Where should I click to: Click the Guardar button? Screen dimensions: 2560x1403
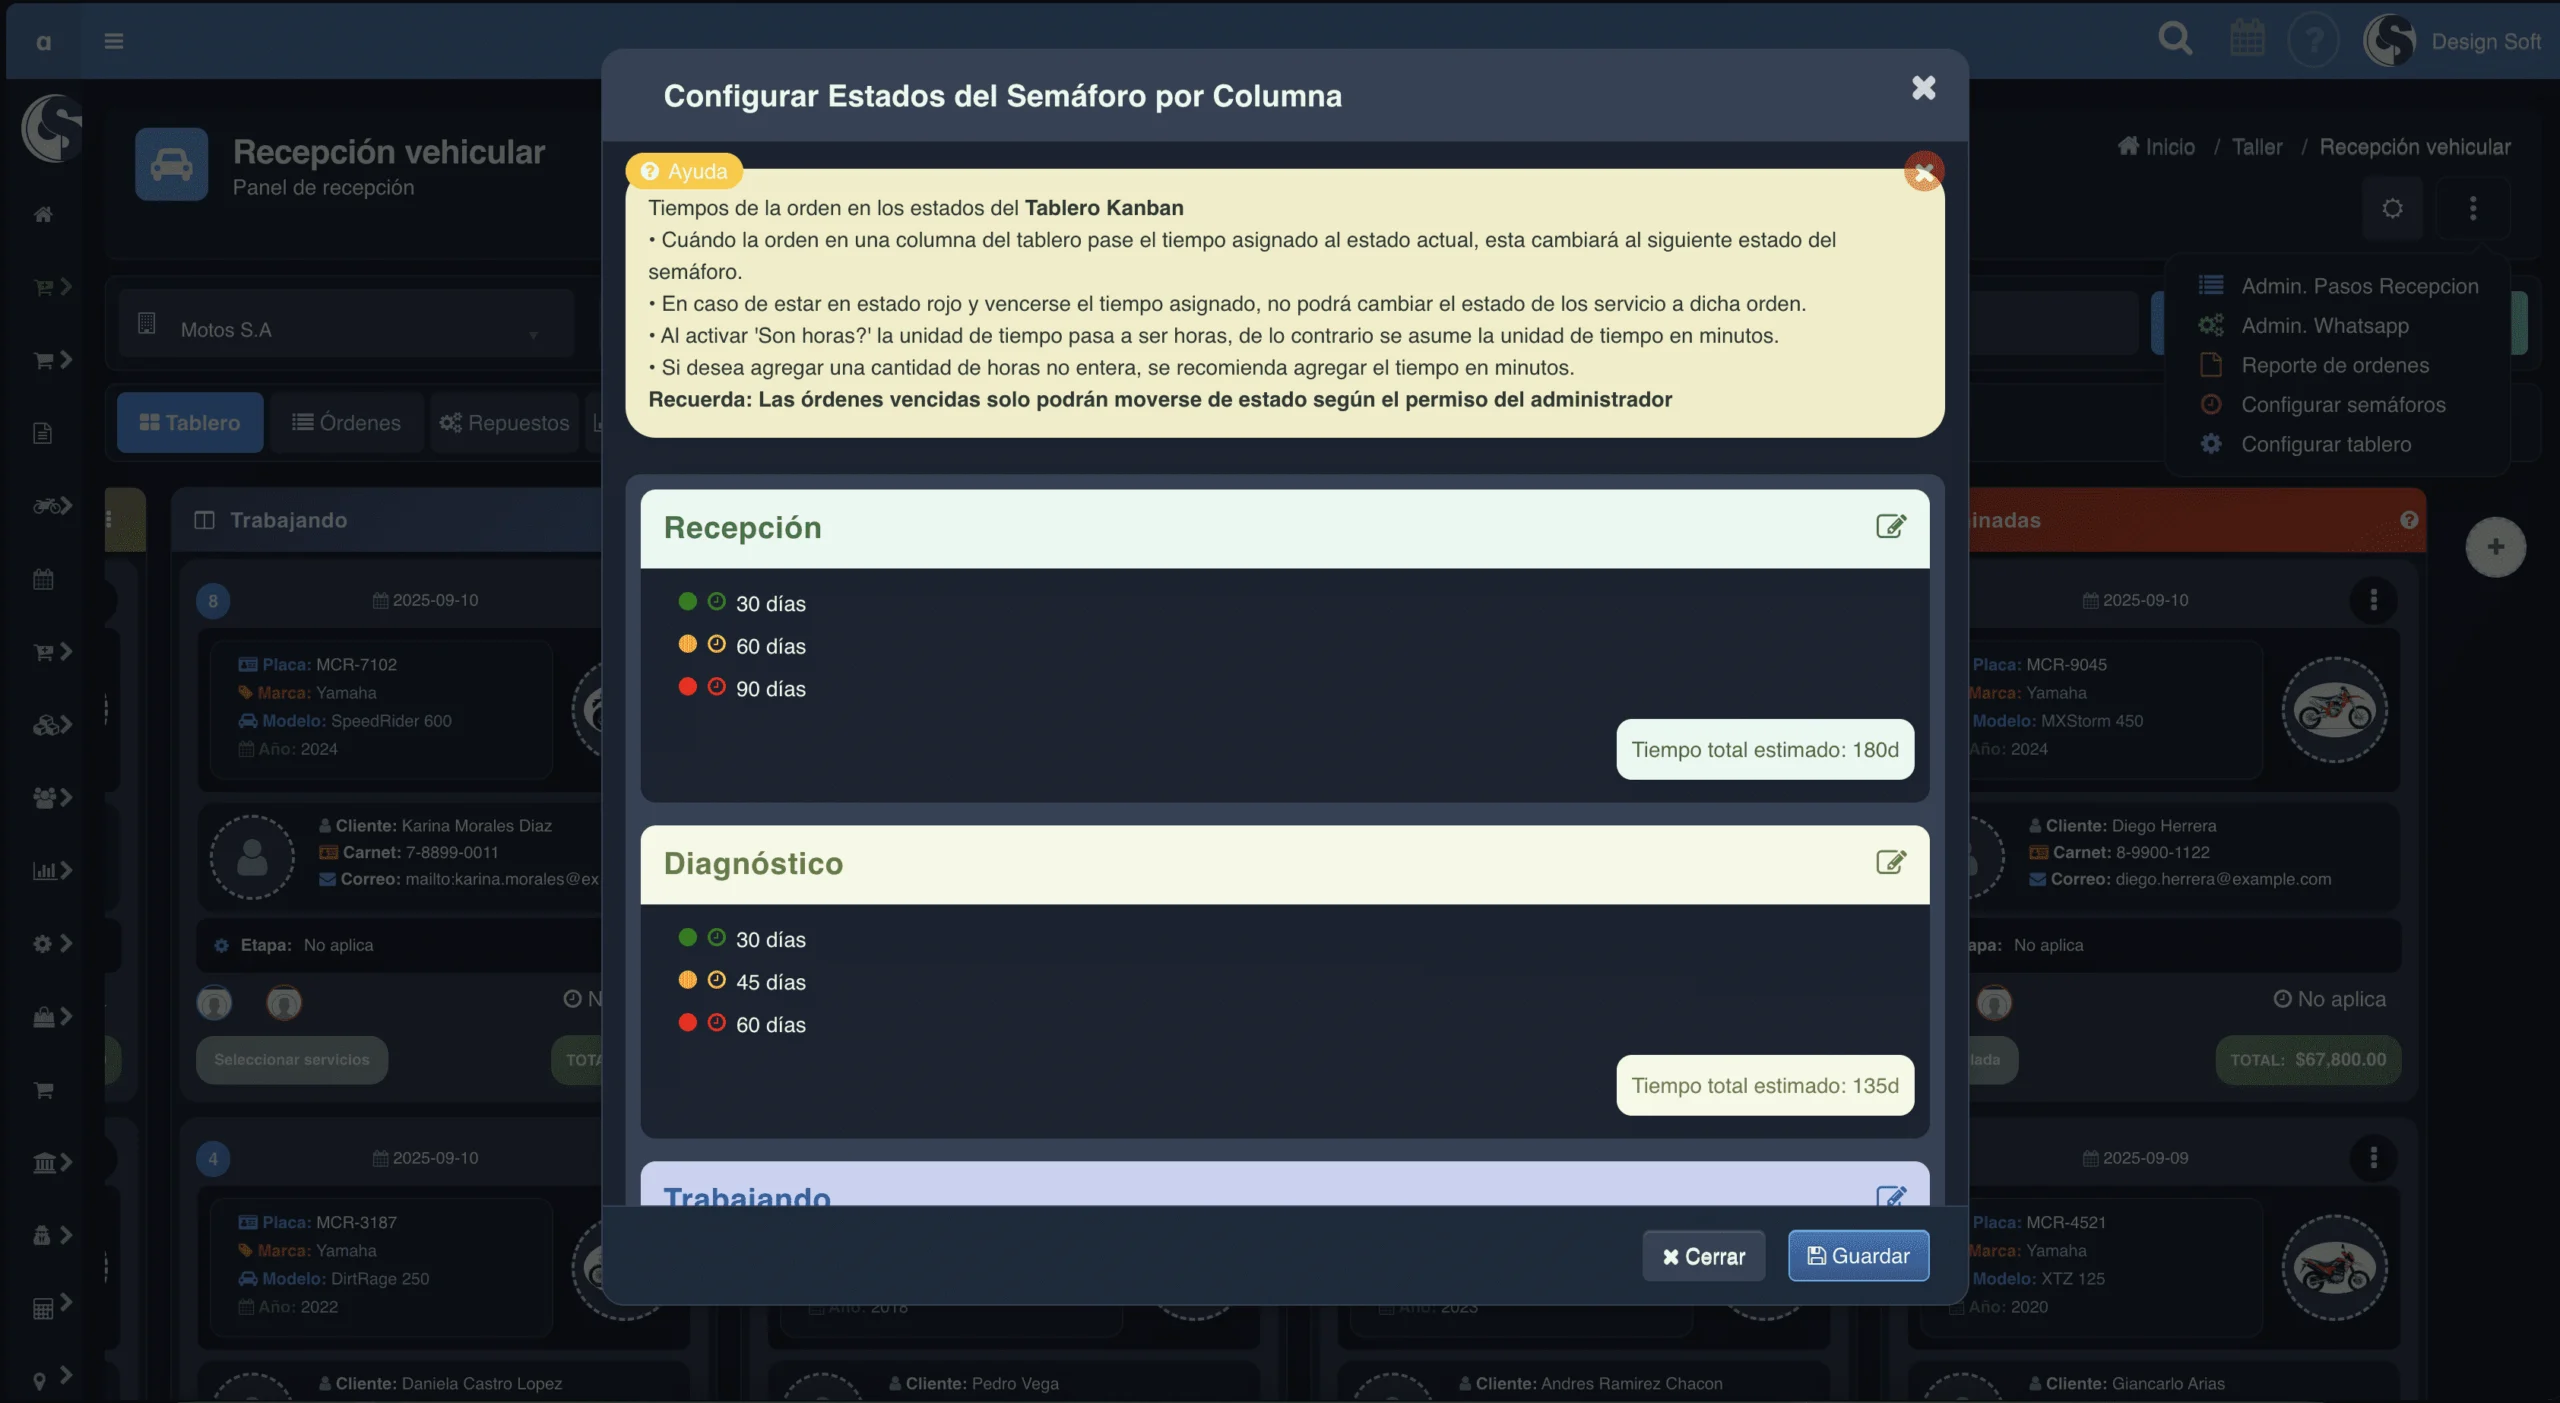coord(1857,1256)
